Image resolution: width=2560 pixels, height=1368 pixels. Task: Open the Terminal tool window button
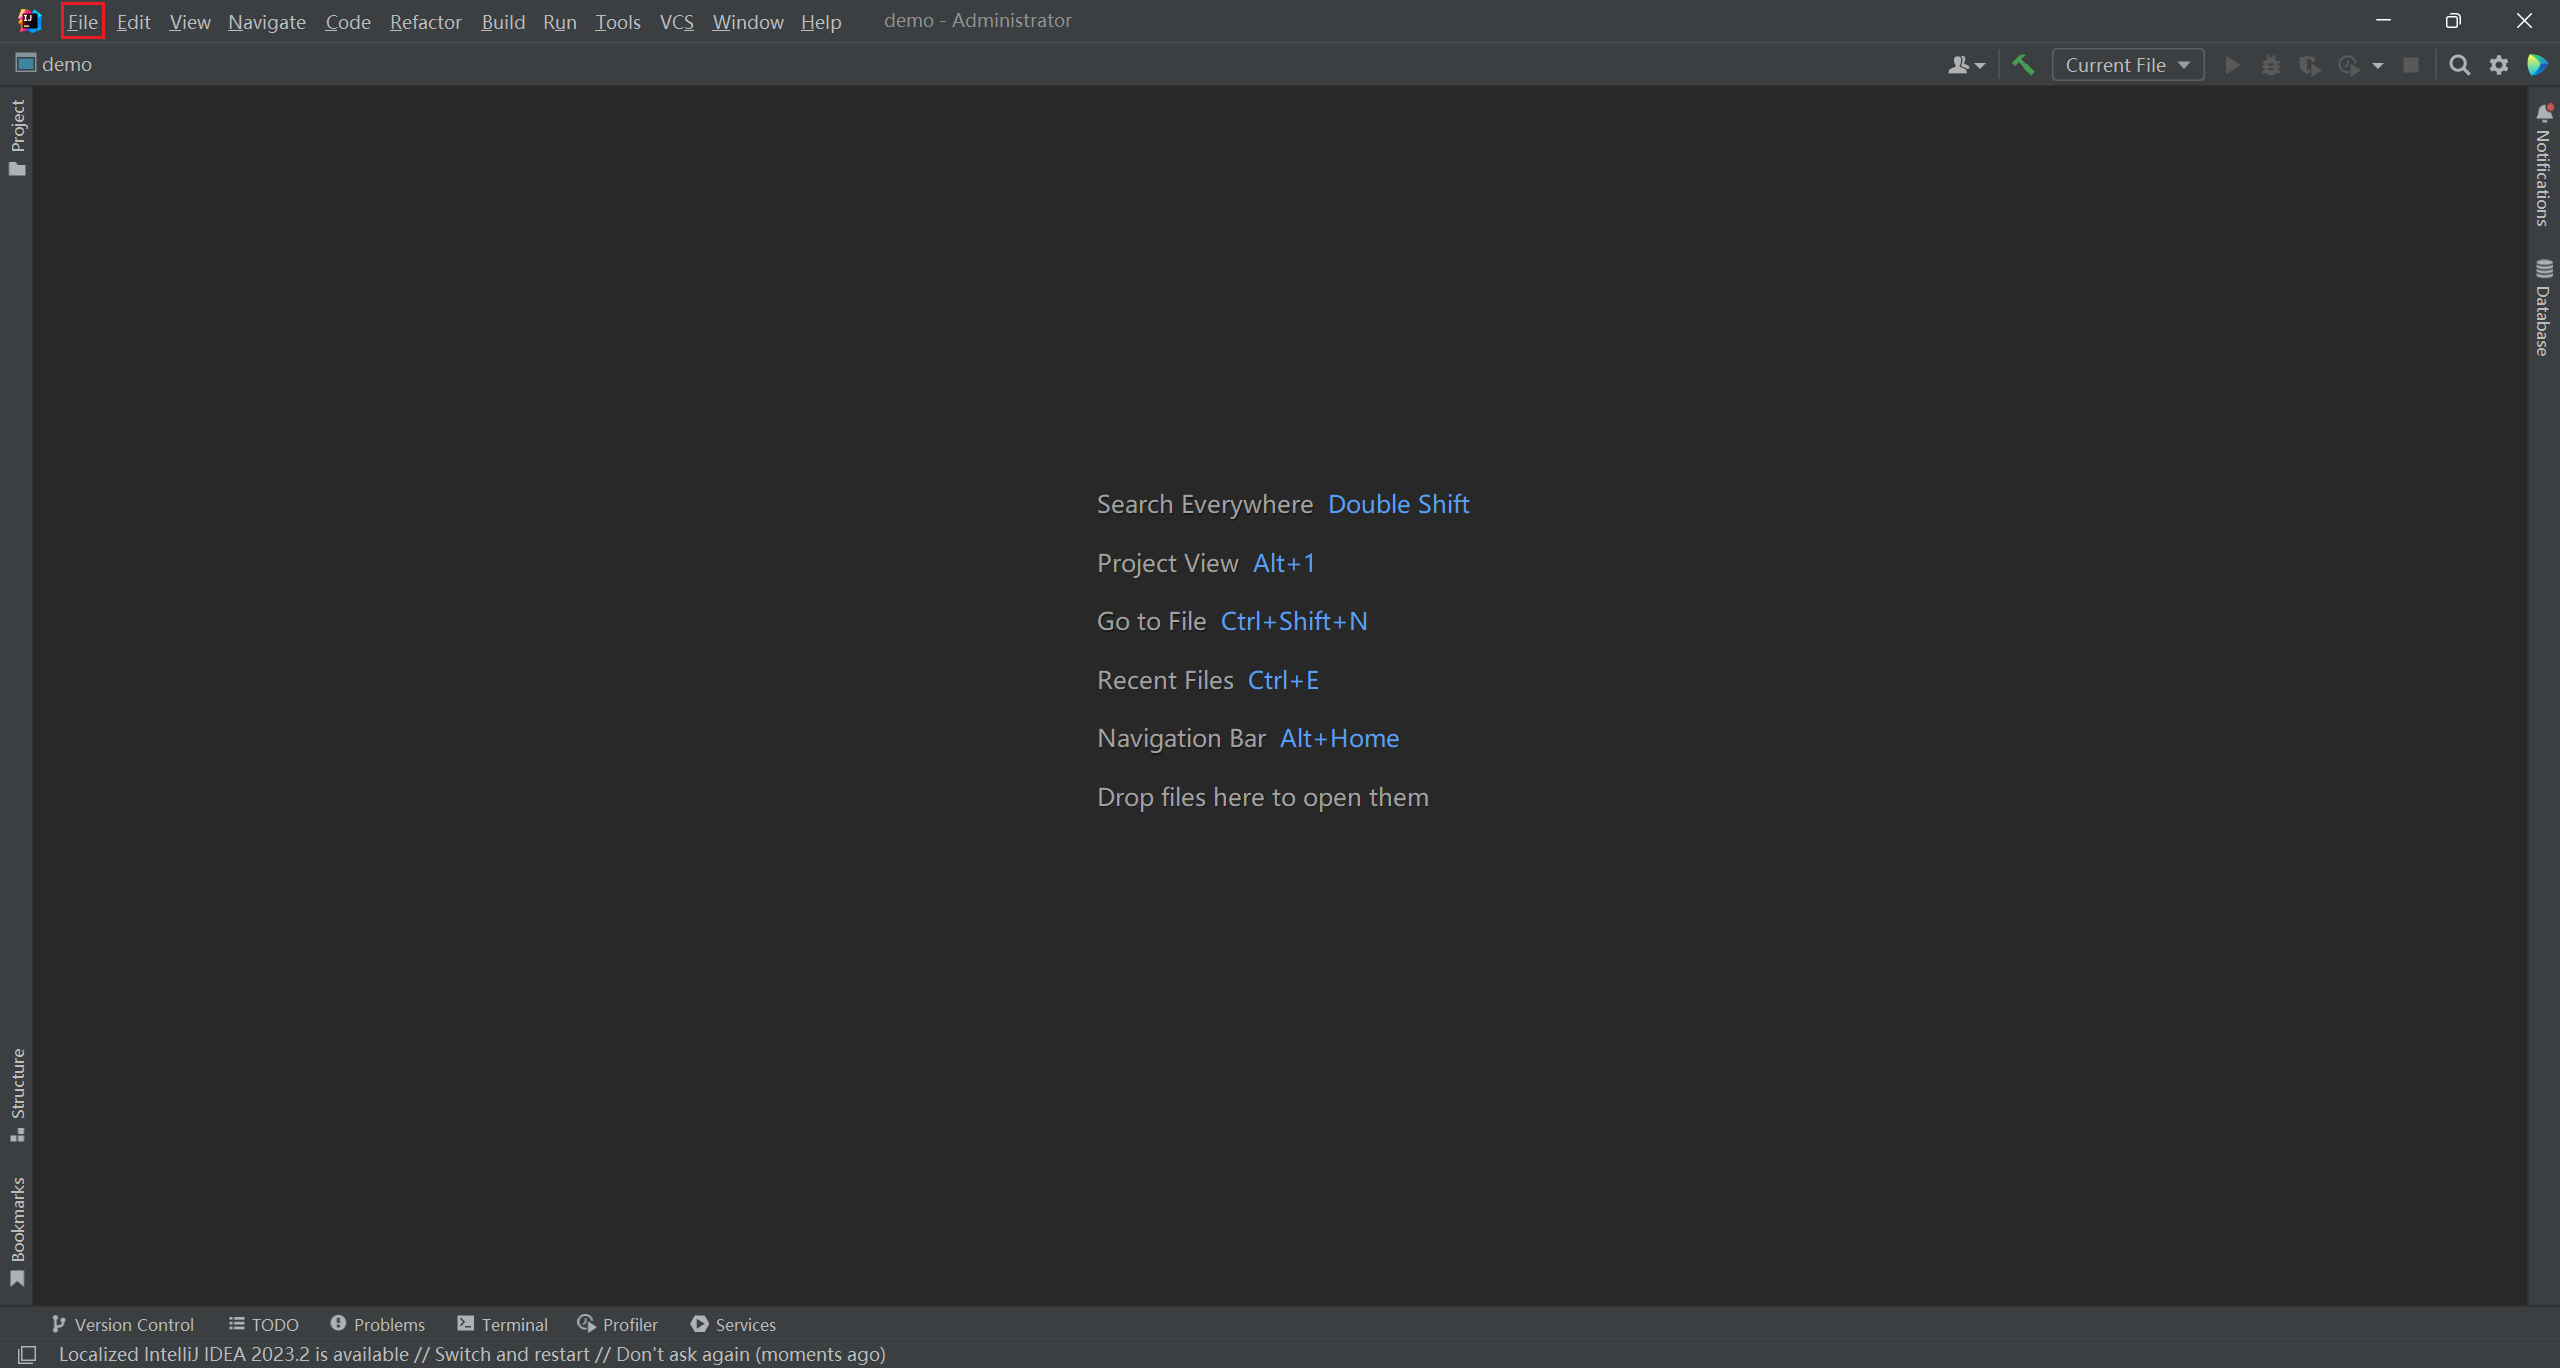coord(502,1324)
